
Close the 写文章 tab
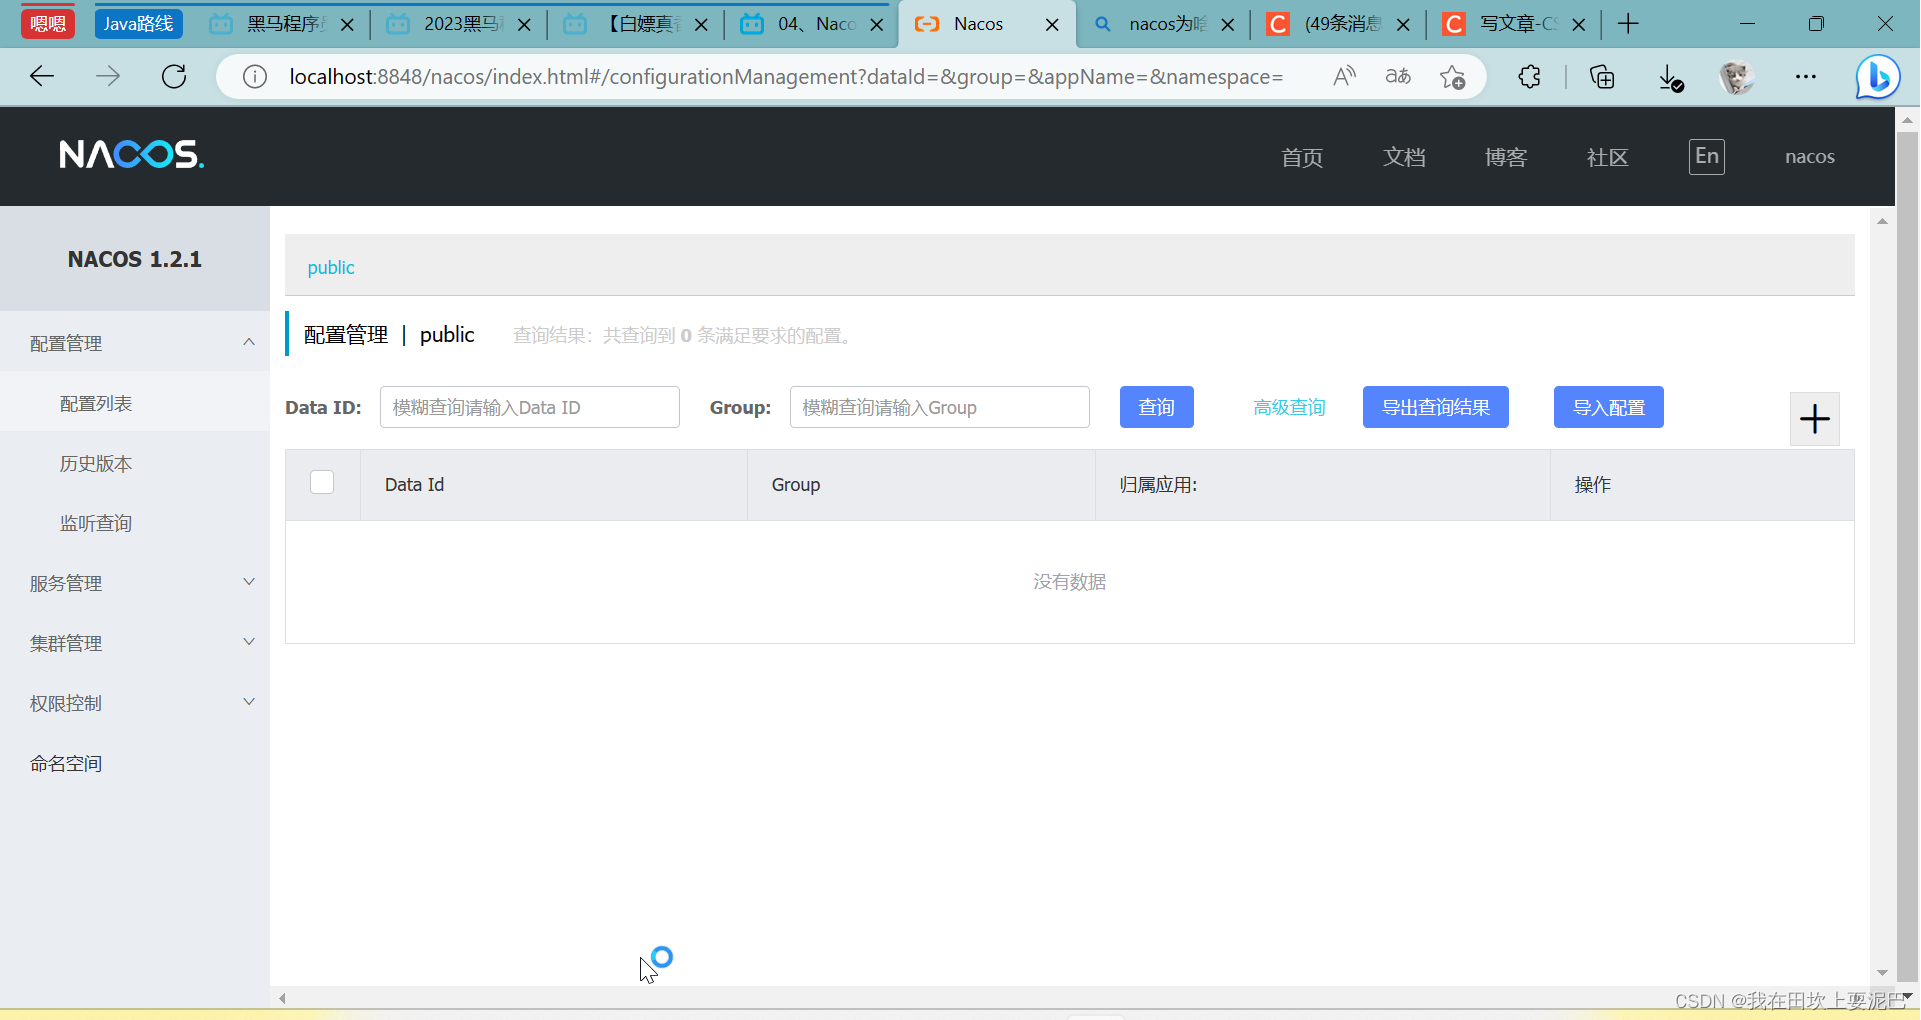[x=1579, y=25]
